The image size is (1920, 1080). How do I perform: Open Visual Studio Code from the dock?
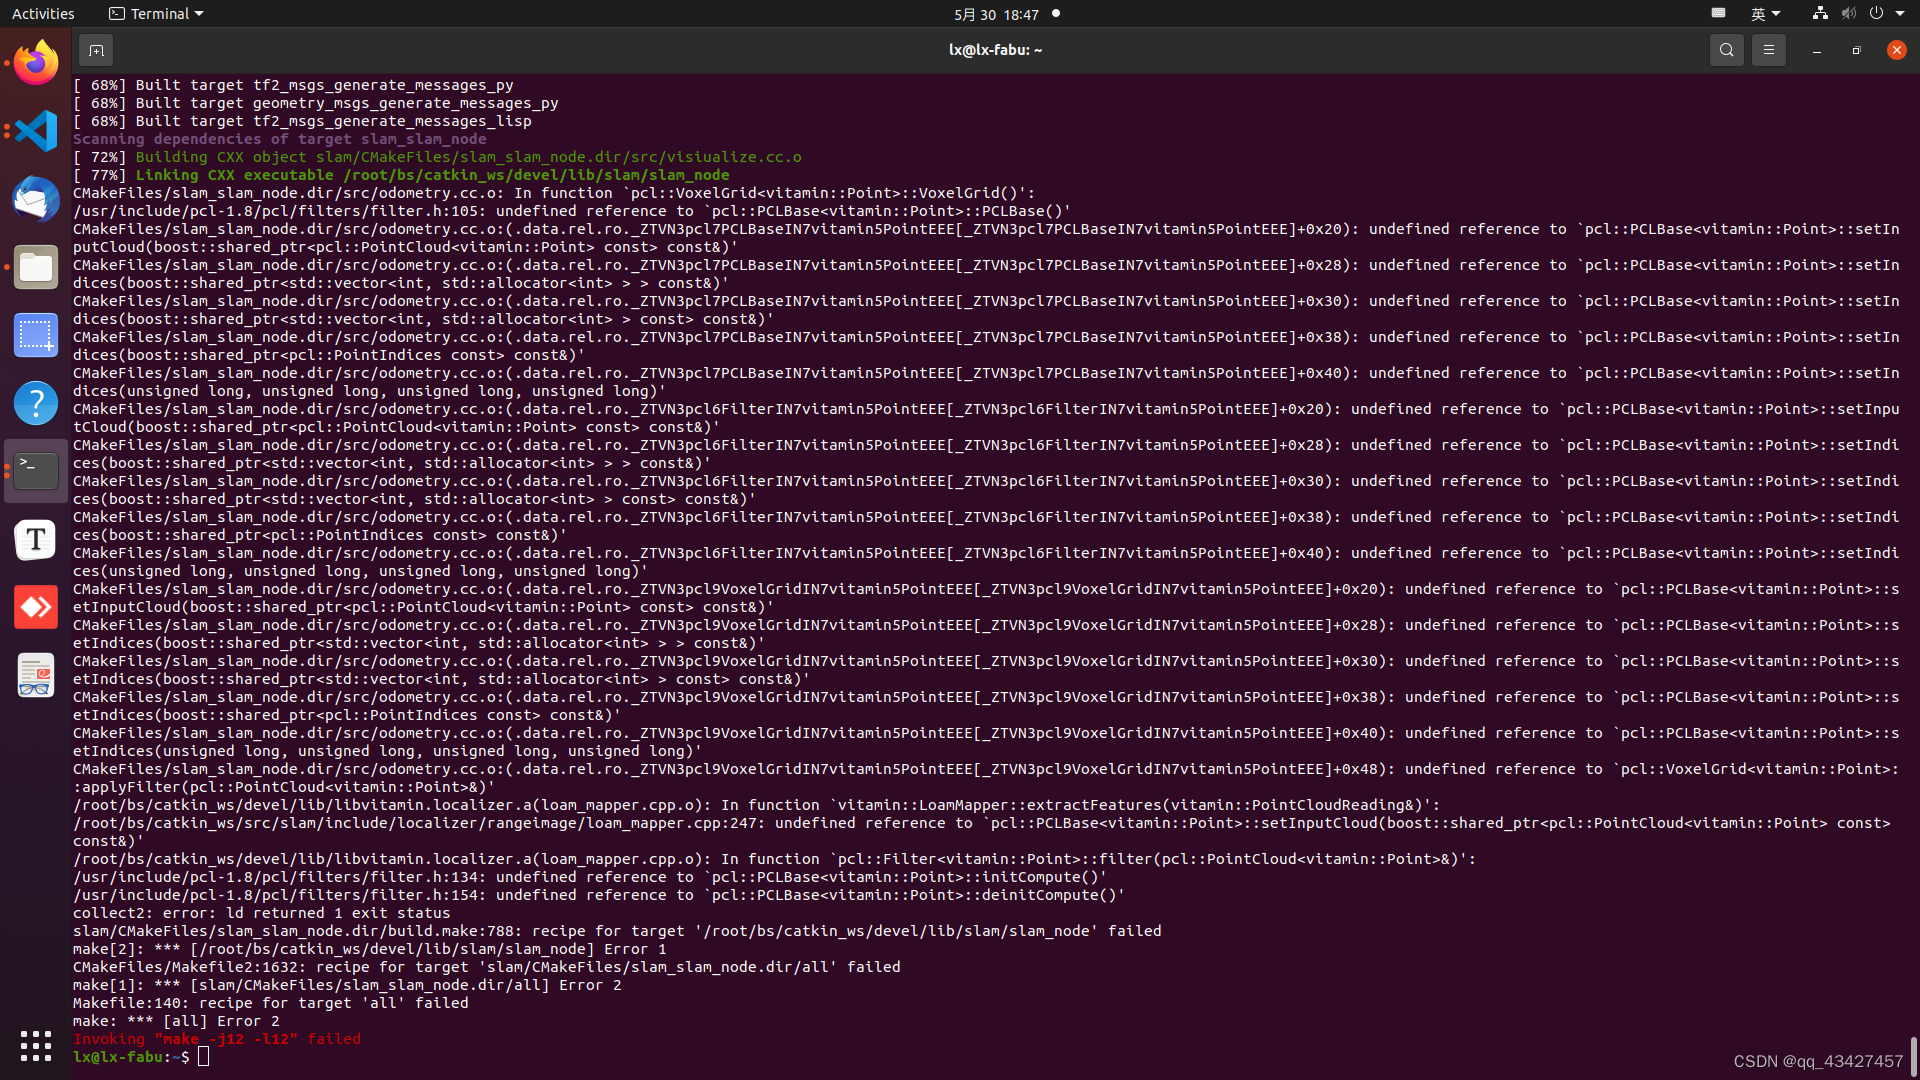coord(36,131)
